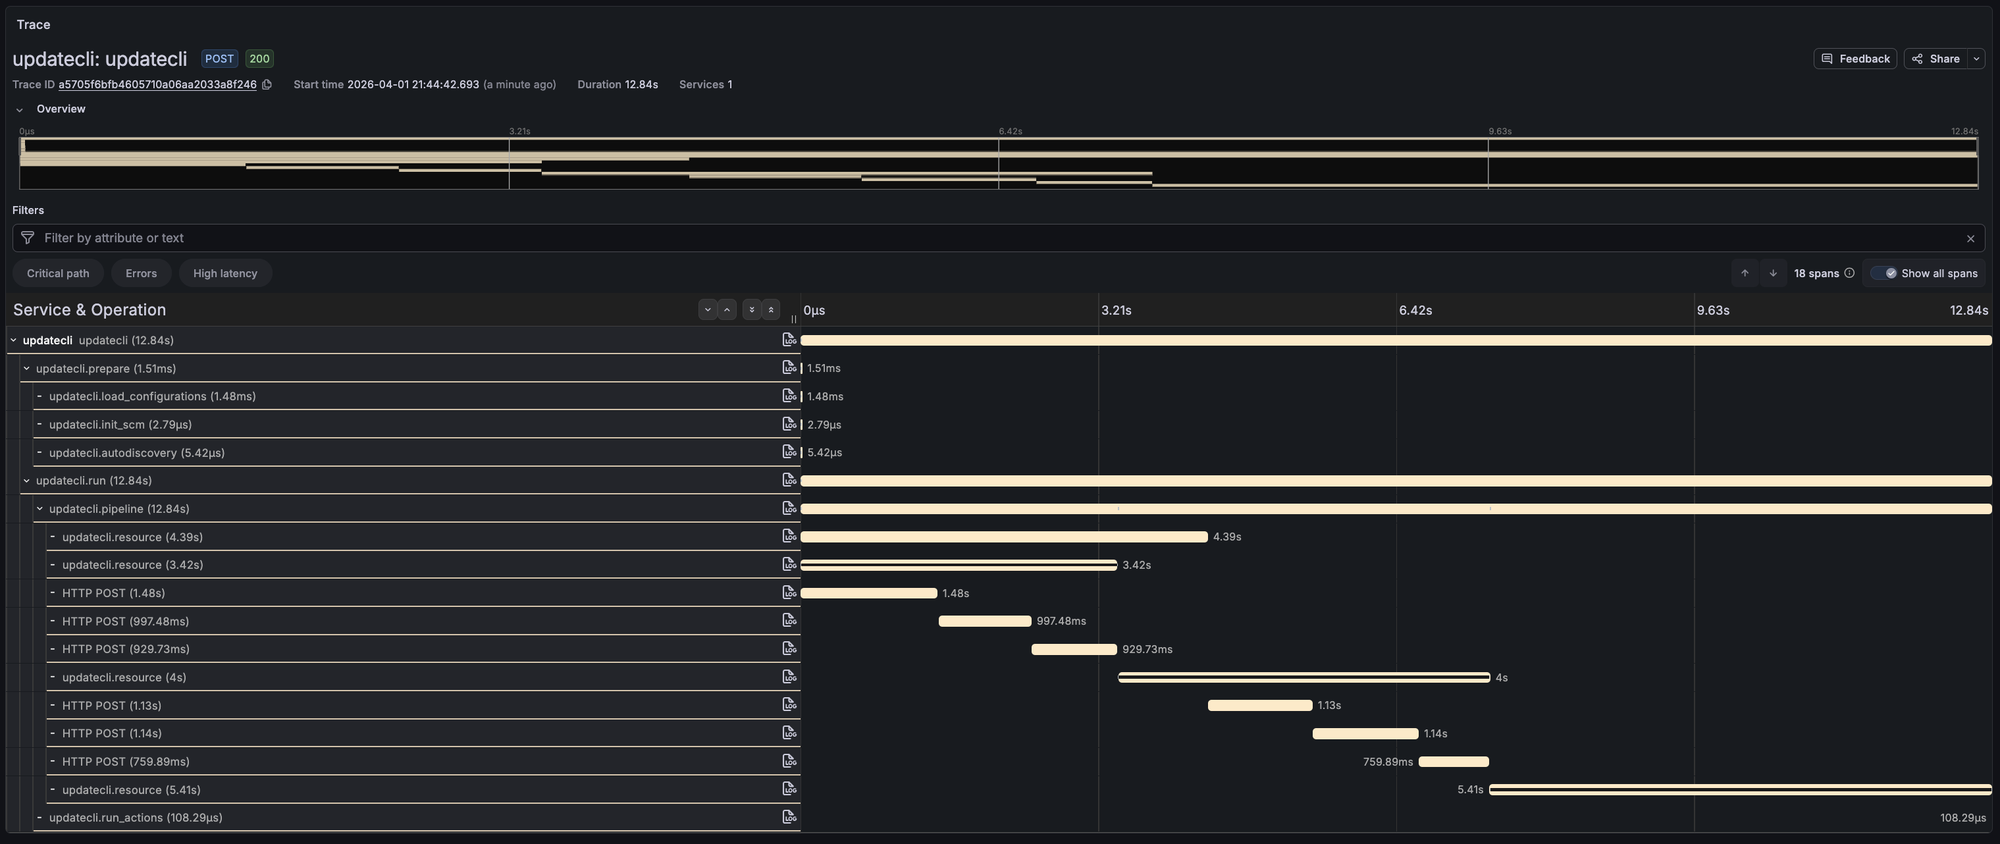Collapse the Overview section

pos(19,110)
